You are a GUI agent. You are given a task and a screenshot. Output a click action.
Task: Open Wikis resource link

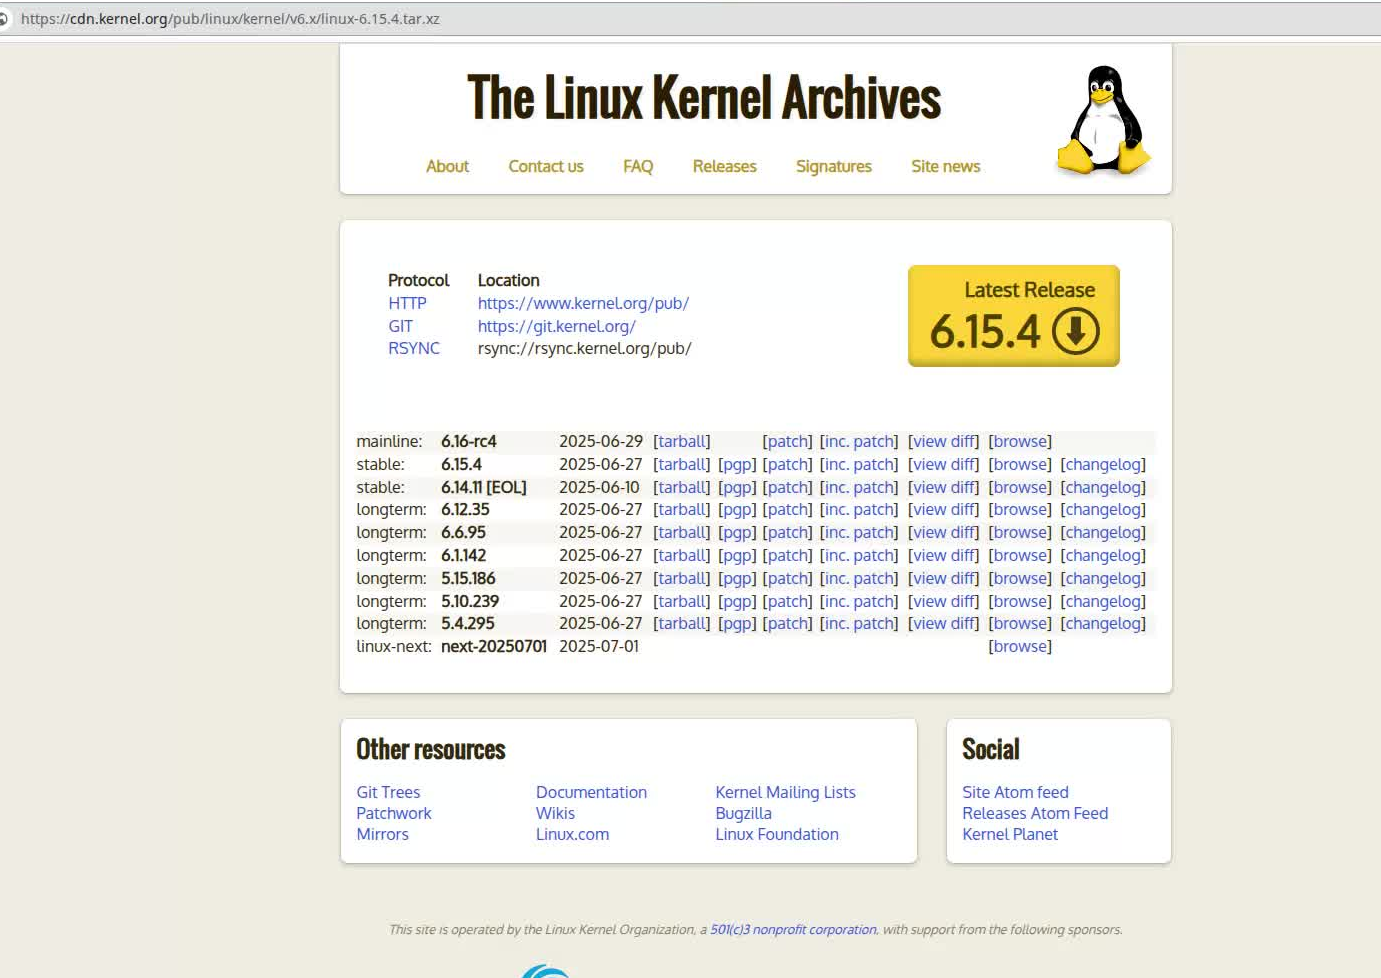tap(555, 813)
